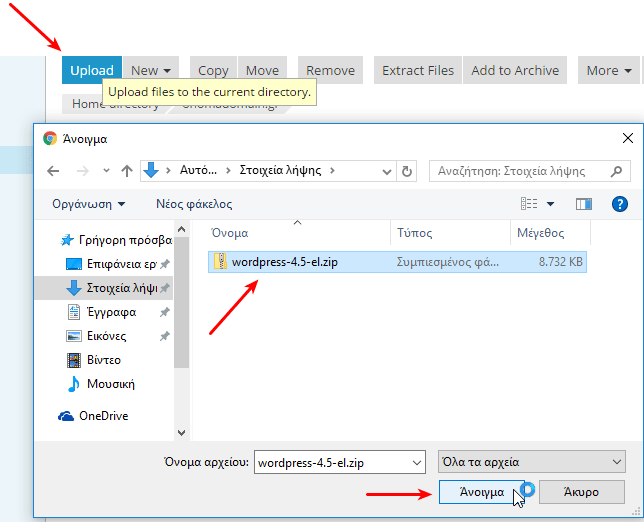Select Στοιχεία λήψης in the sidebar
Viewport: 644px width, 522px height.
point(104,288)
